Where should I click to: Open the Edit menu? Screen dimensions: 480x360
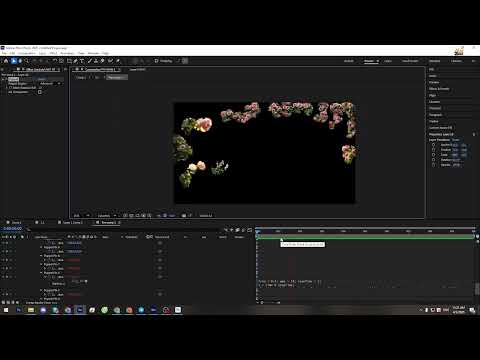click(12, 53)
